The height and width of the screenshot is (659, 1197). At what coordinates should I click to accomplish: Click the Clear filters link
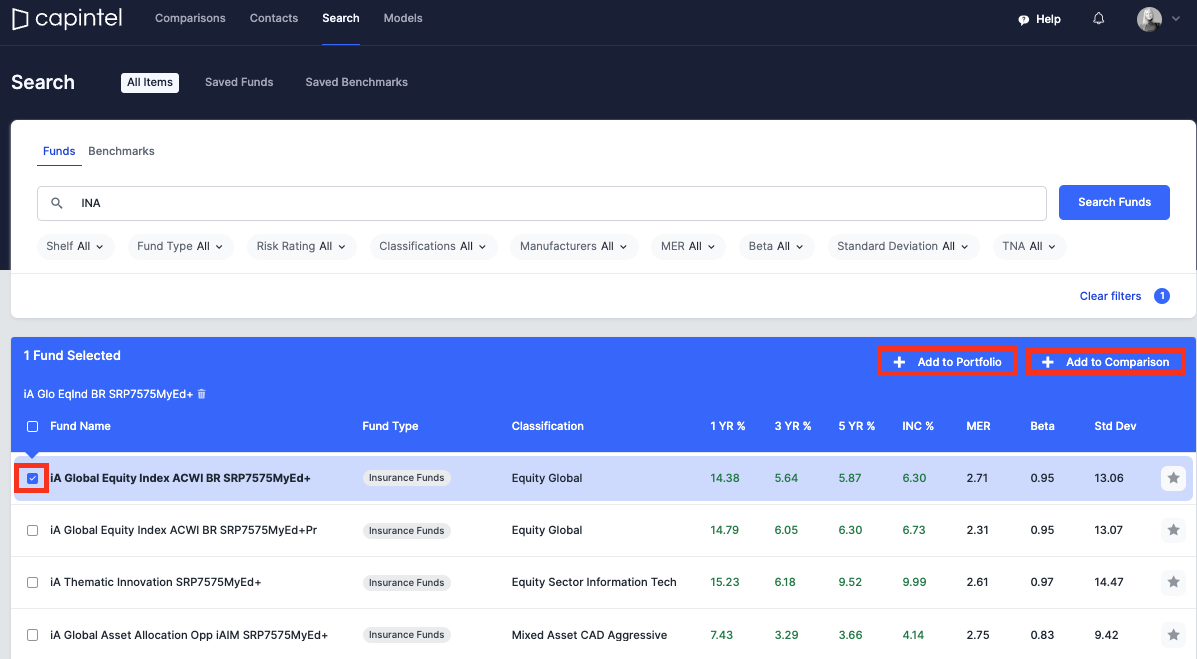click(1110, 296)
